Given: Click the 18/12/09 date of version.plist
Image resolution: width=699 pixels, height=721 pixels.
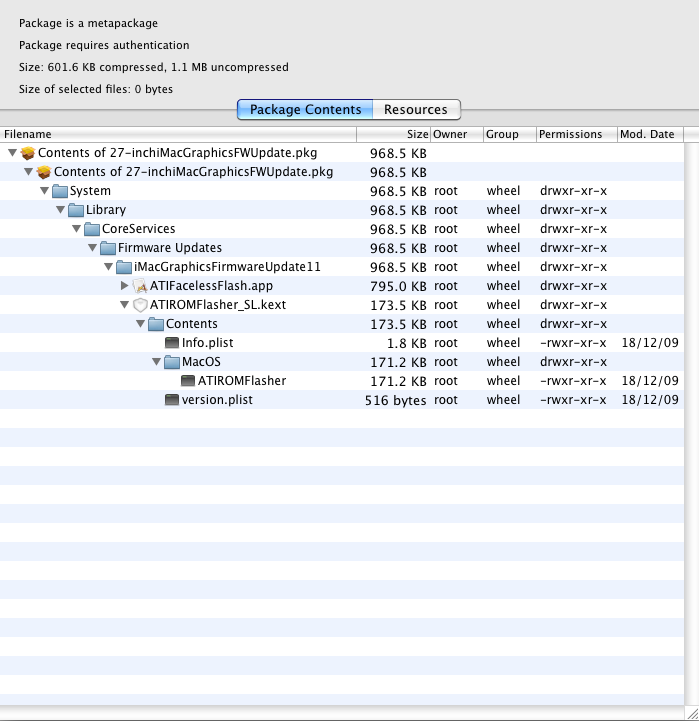Looking at the screenshot, I should (650, 400).
